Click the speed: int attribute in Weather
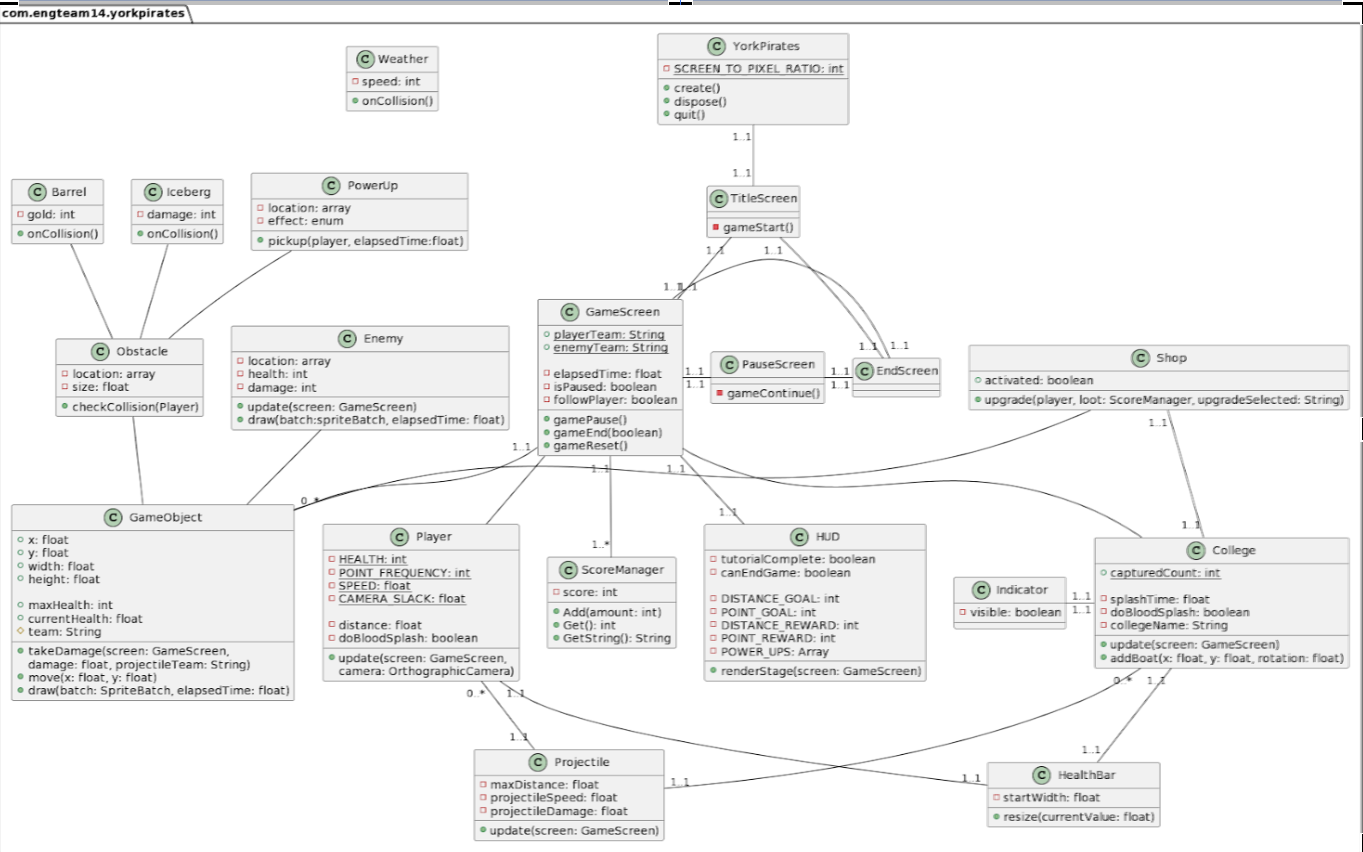Image resolution: width=1363 pixels, height=852 pixels. pos(391,82)
